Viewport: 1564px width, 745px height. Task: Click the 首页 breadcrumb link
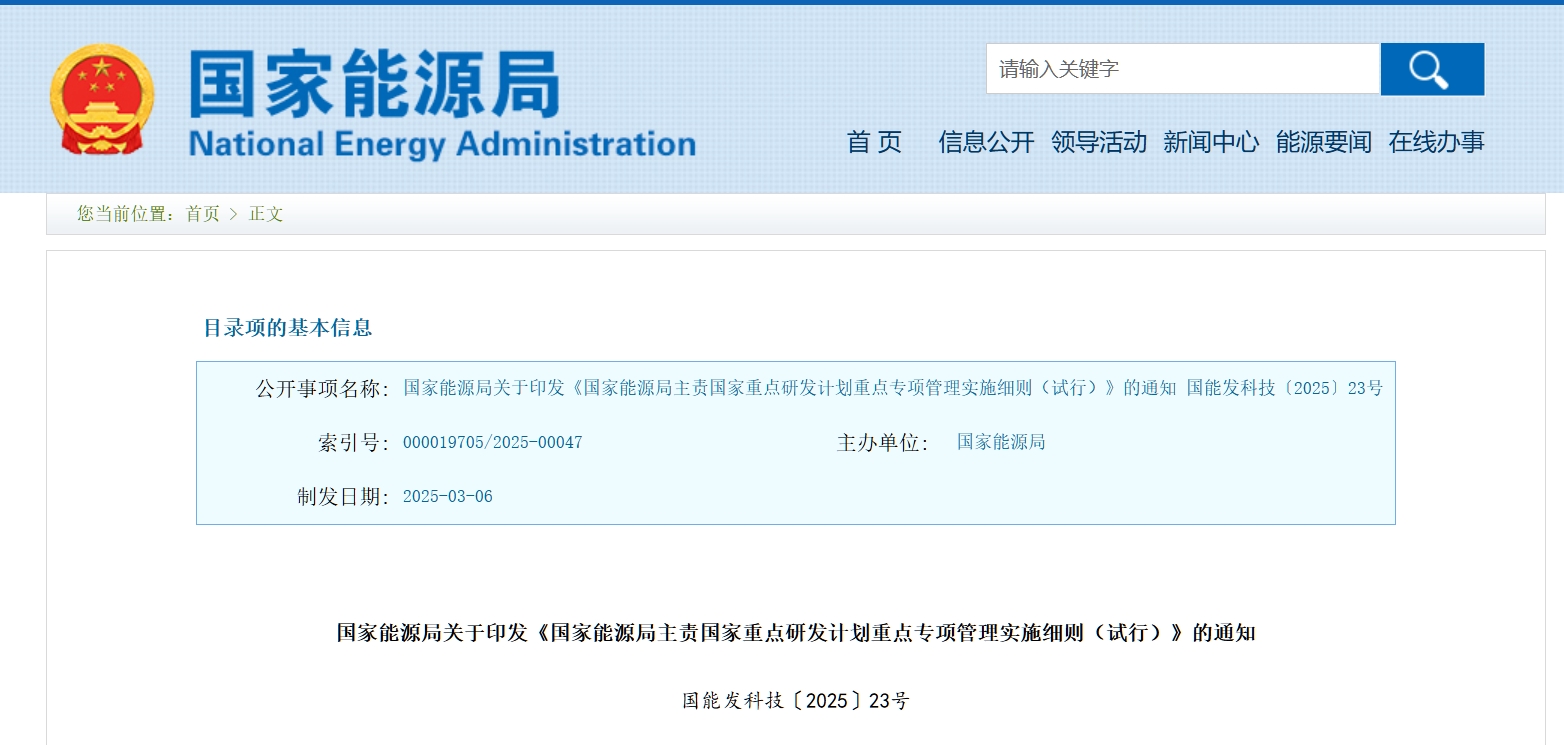click(x=202, y=214)
